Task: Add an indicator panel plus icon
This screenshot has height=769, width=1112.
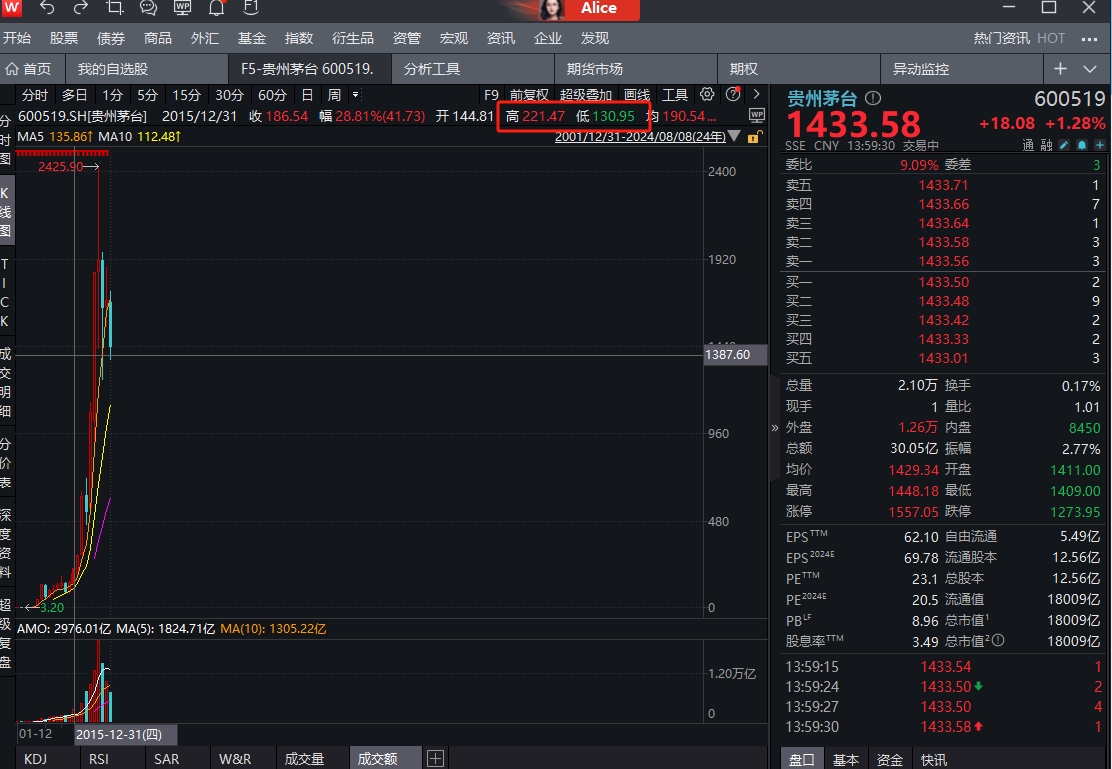Action: click(435, 758)
